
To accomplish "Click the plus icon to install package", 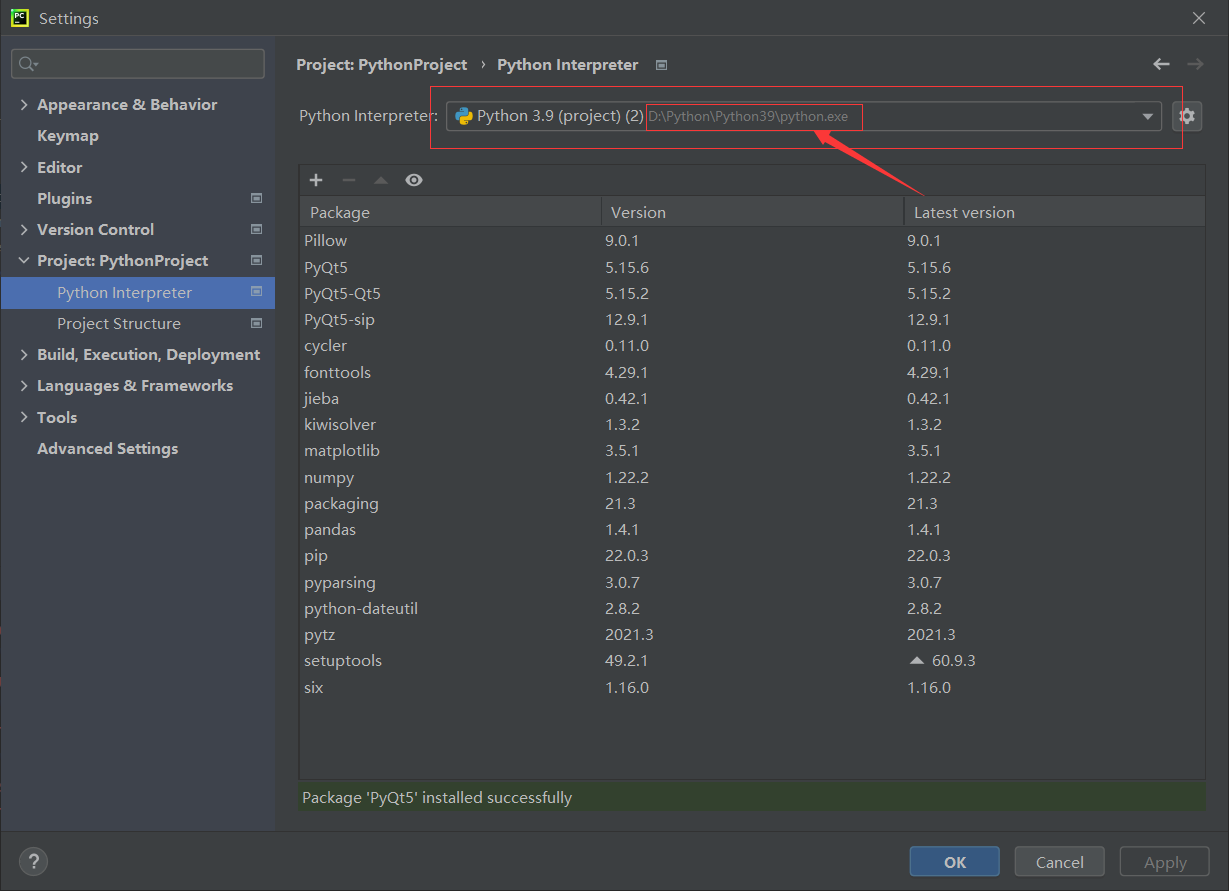I will pos(316,180).
